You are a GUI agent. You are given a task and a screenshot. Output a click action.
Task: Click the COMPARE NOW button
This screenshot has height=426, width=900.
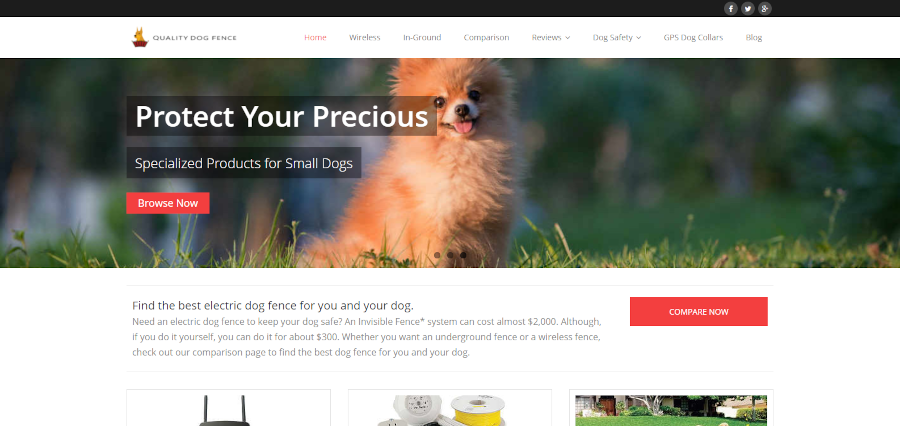point(699,312)
